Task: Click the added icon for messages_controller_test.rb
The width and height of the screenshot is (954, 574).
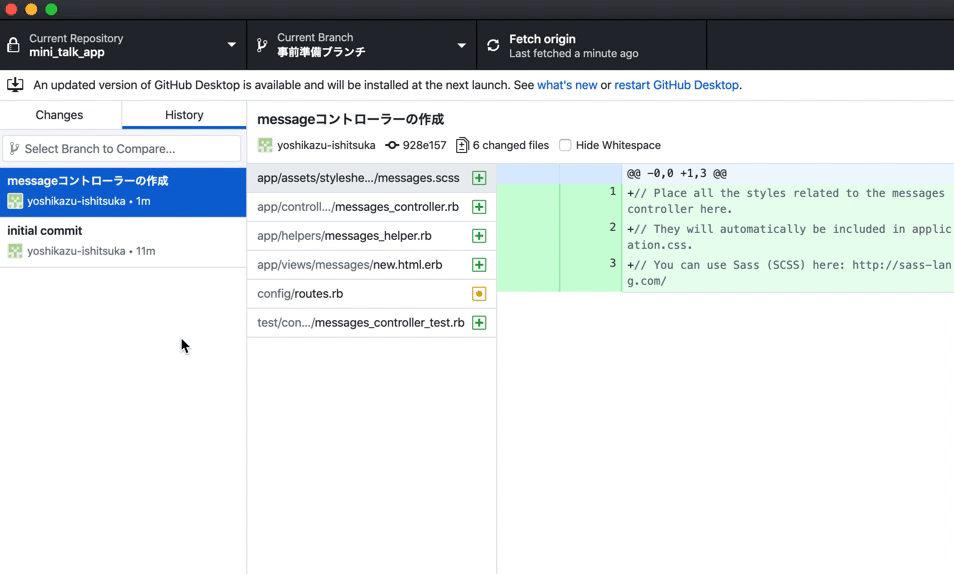Action: [x=479, y=323]
